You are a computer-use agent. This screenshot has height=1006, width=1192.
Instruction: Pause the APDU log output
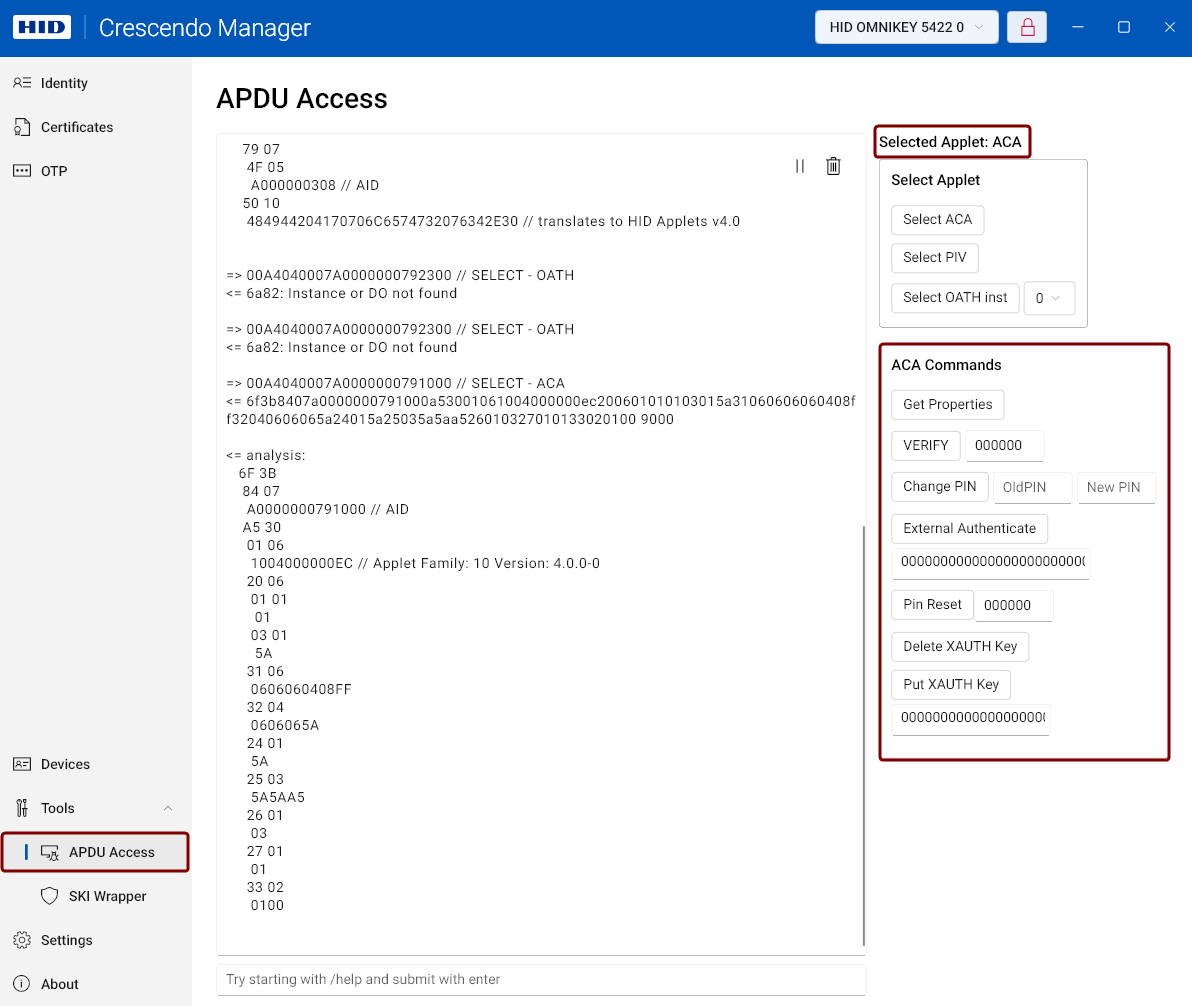click(x=800, y=166)
